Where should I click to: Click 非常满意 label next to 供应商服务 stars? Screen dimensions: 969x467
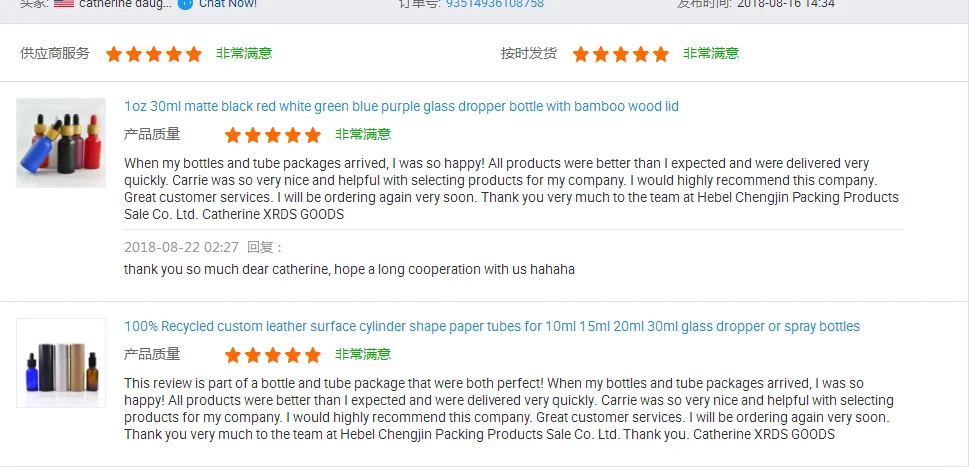click(244, 54)
